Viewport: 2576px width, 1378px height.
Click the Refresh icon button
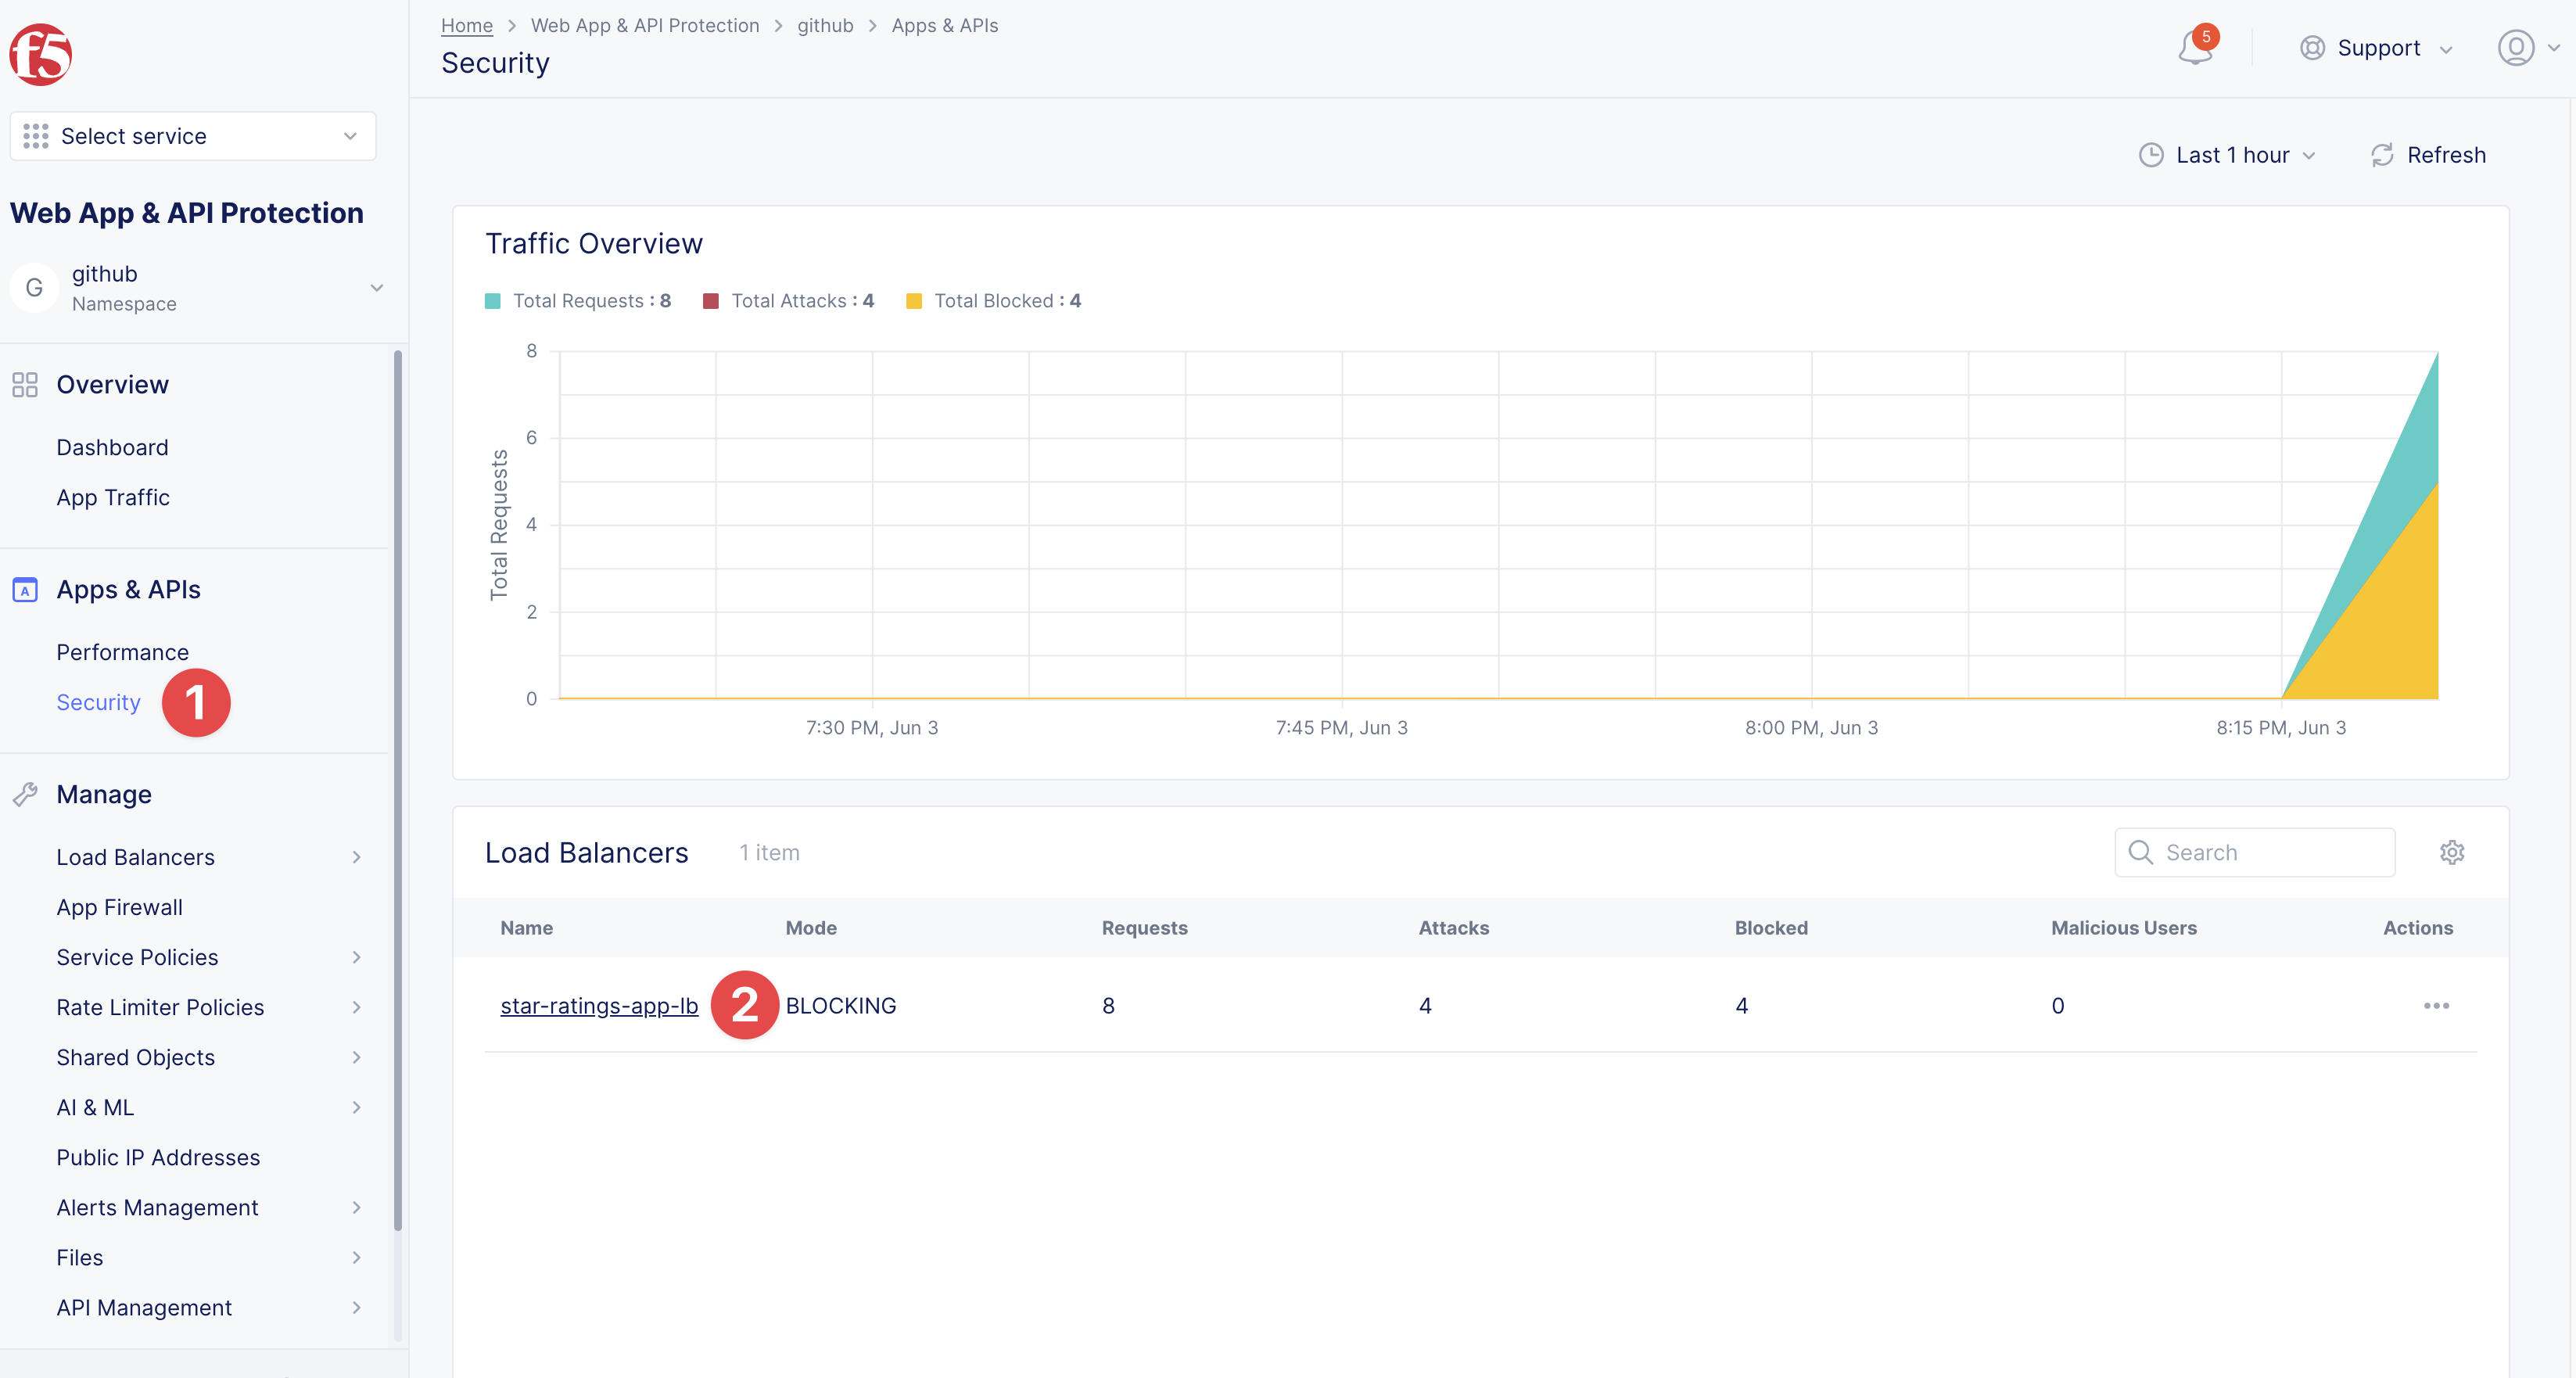pos(2382,155)
